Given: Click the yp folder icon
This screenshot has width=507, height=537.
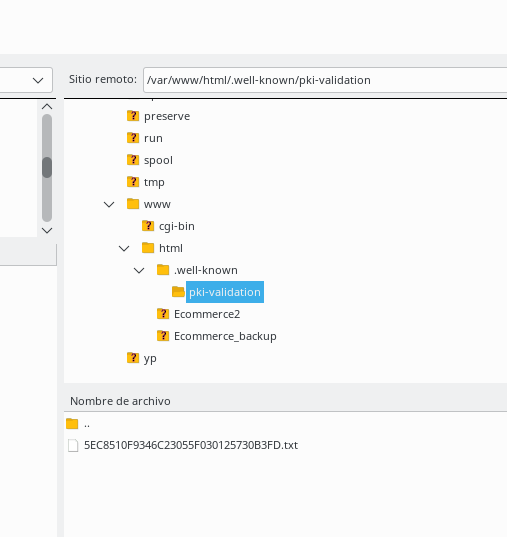Looking at the screenshot, I should point(133,358).
